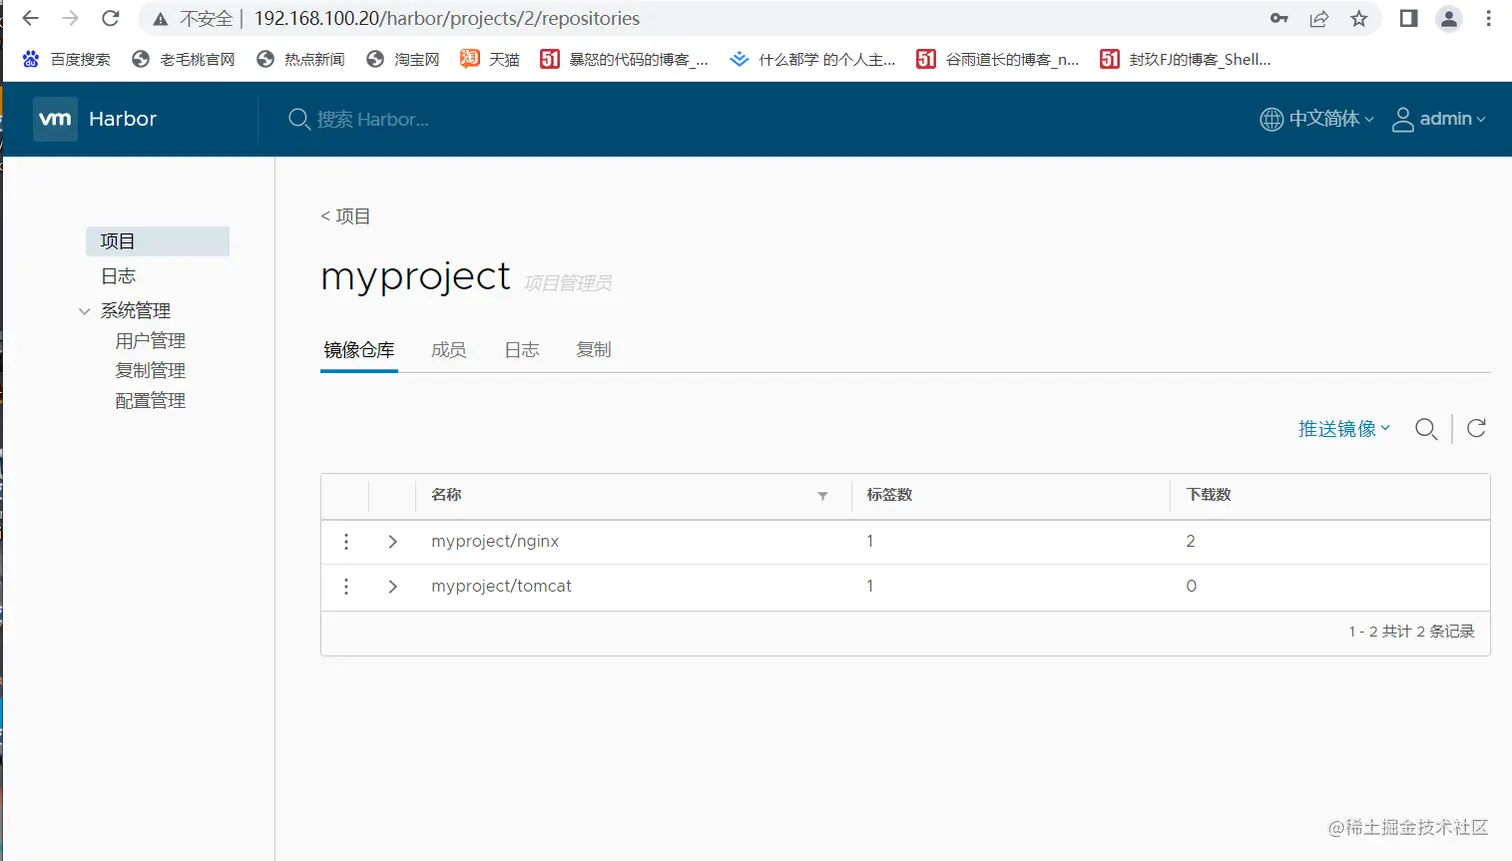Click the 1 - 2 共计 2 条记录 pagination text

pyautogui.click(x=1411, y=631)
